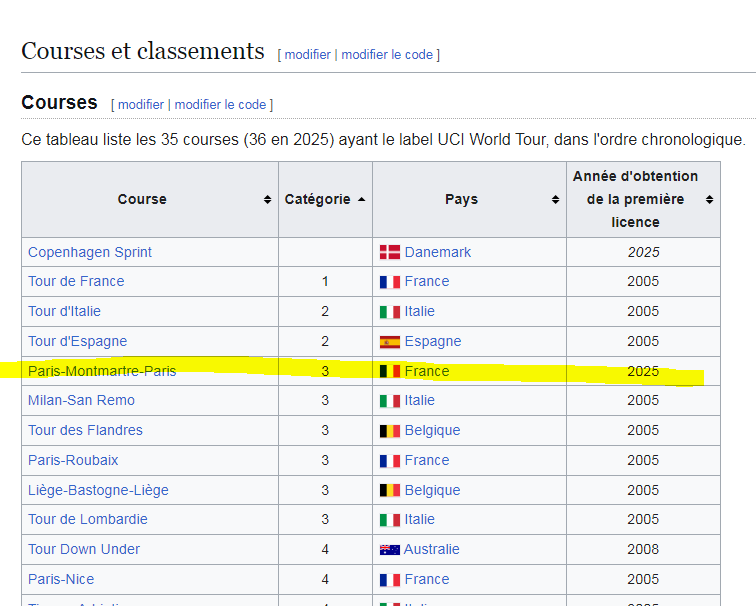The image size is (756, 606).
Task: Click the Spanish flag beside Espagne
Action: click(x=390, y=341)
